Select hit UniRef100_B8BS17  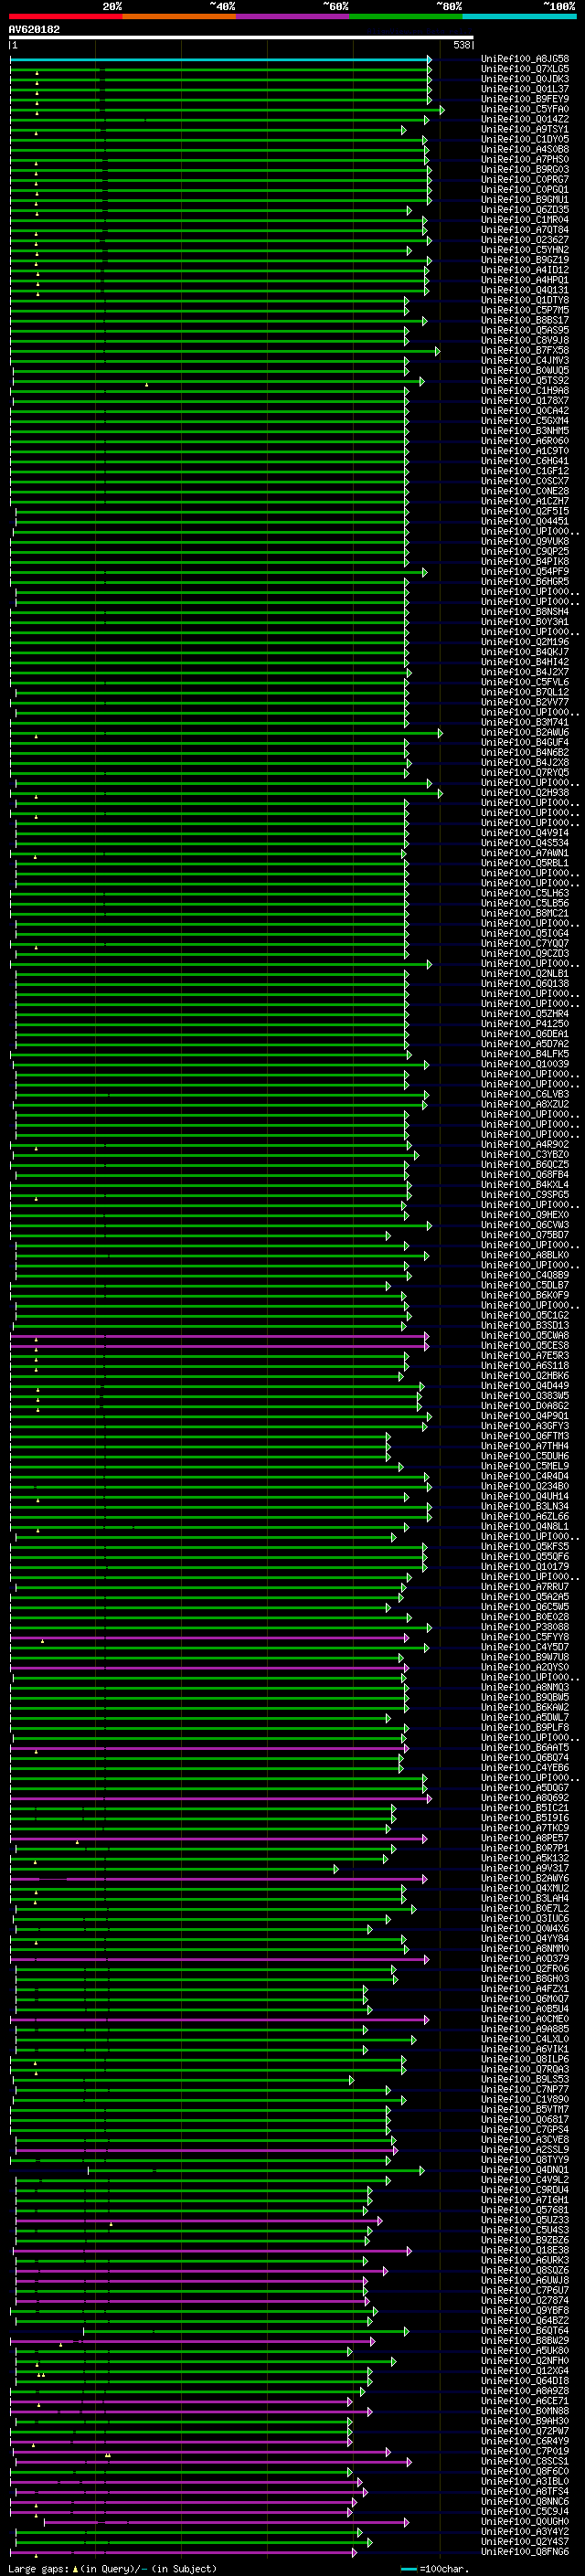[x=525, y=320]
